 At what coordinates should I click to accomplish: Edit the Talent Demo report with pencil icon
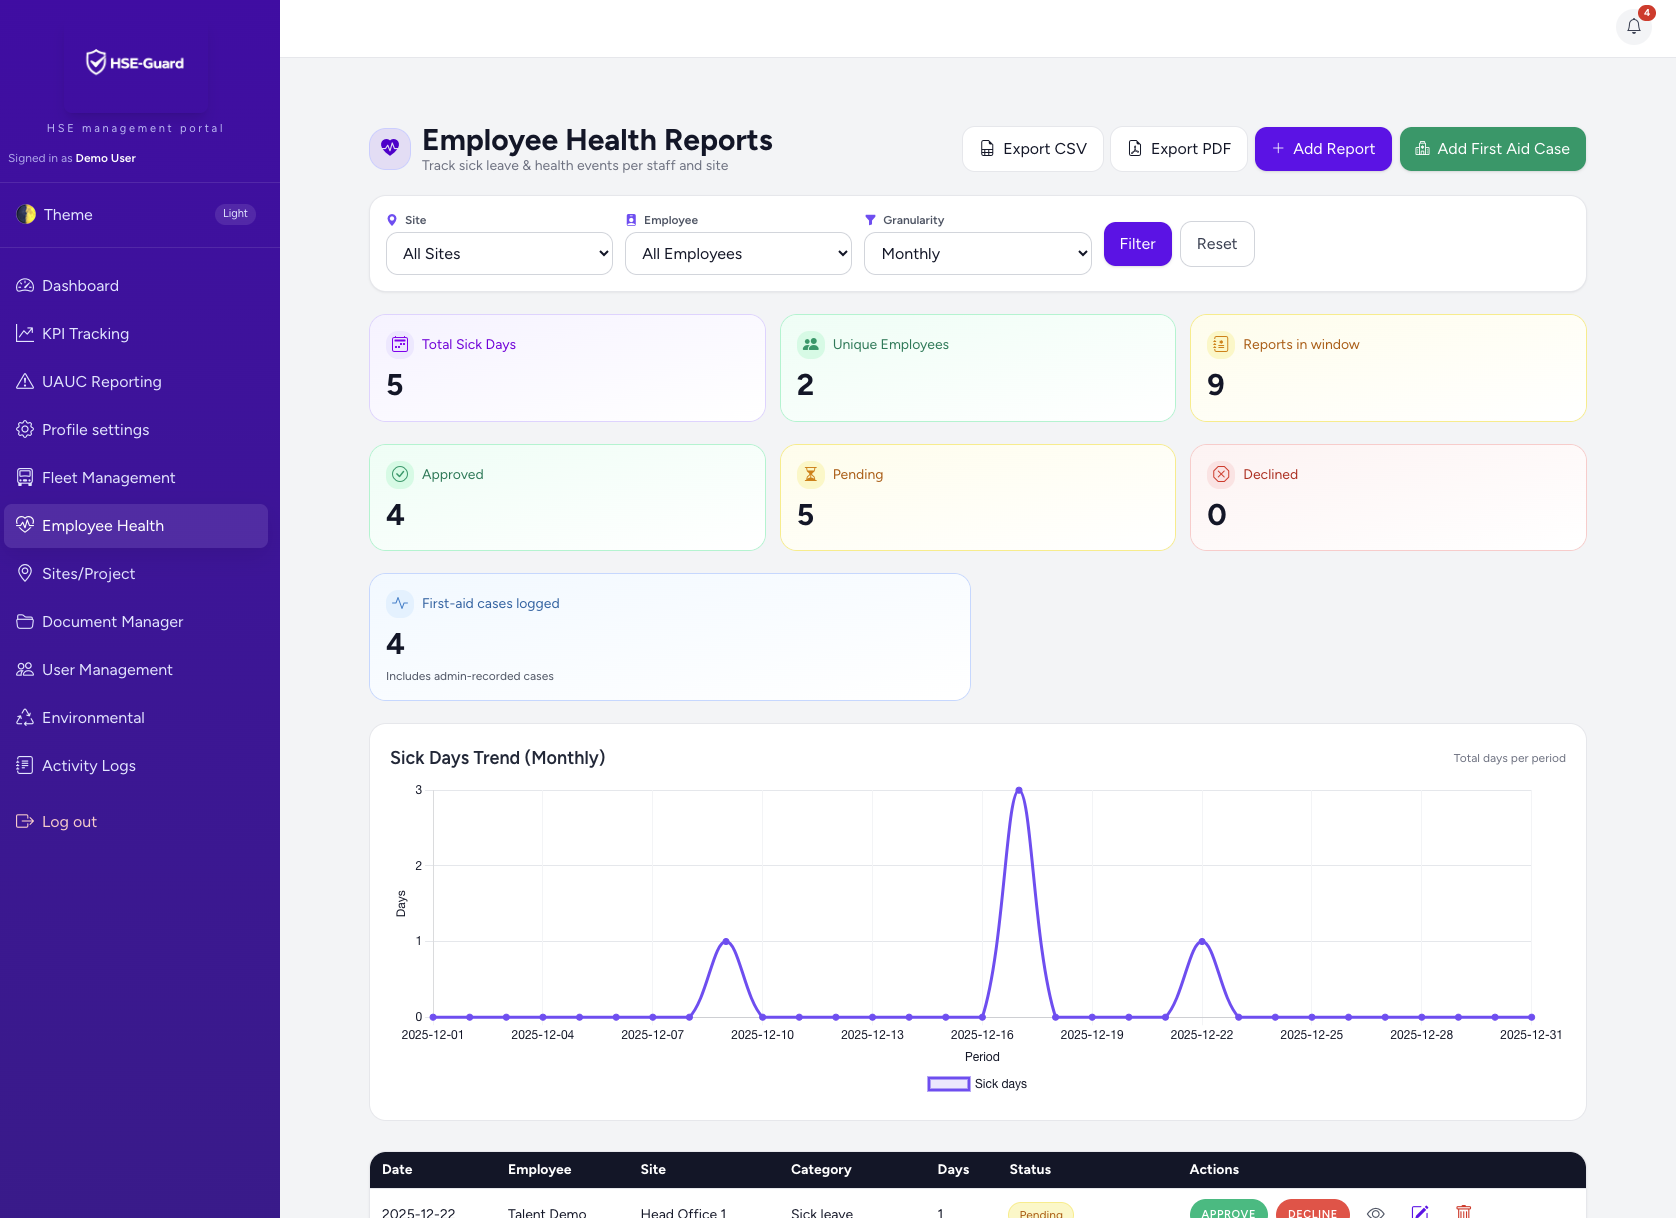coord(1419,1212)
